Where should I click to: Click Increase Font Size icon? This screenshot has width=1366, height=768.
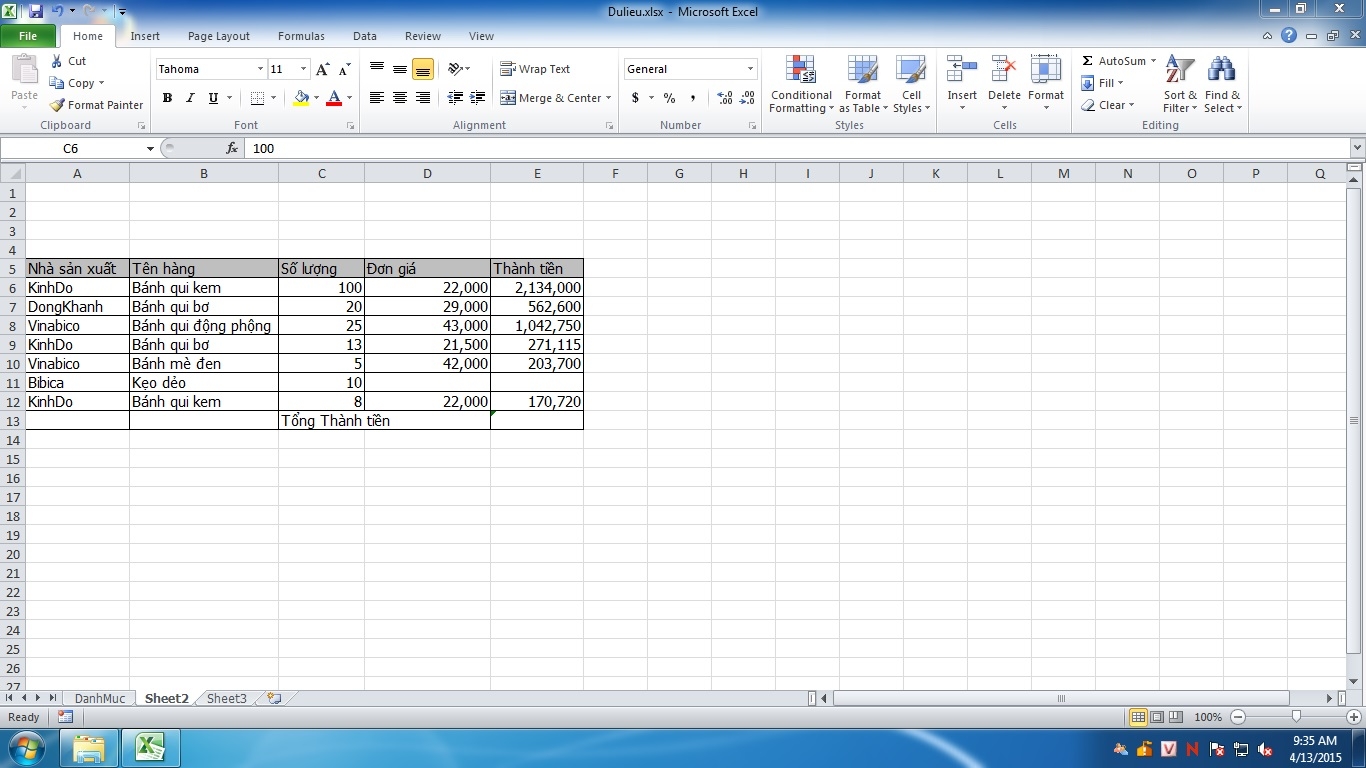coord(322,69)
